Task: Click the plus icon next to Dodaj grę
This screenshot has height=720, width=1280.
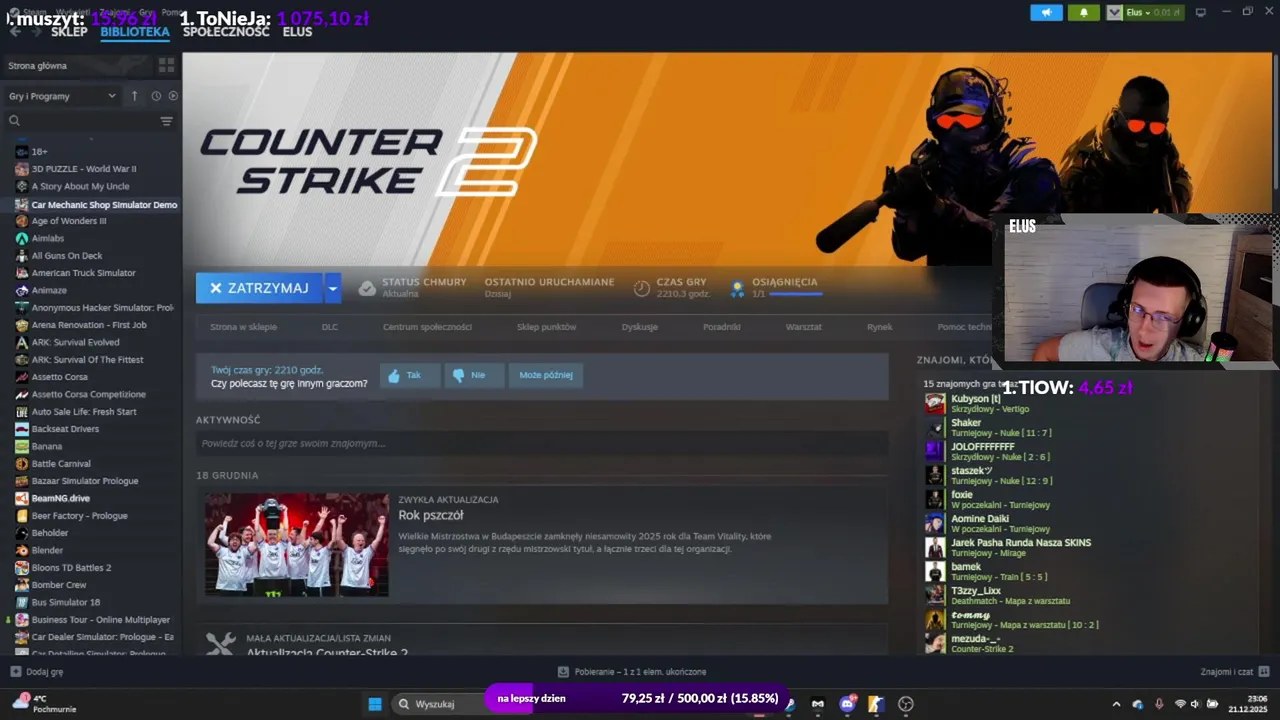Action: 15,672
